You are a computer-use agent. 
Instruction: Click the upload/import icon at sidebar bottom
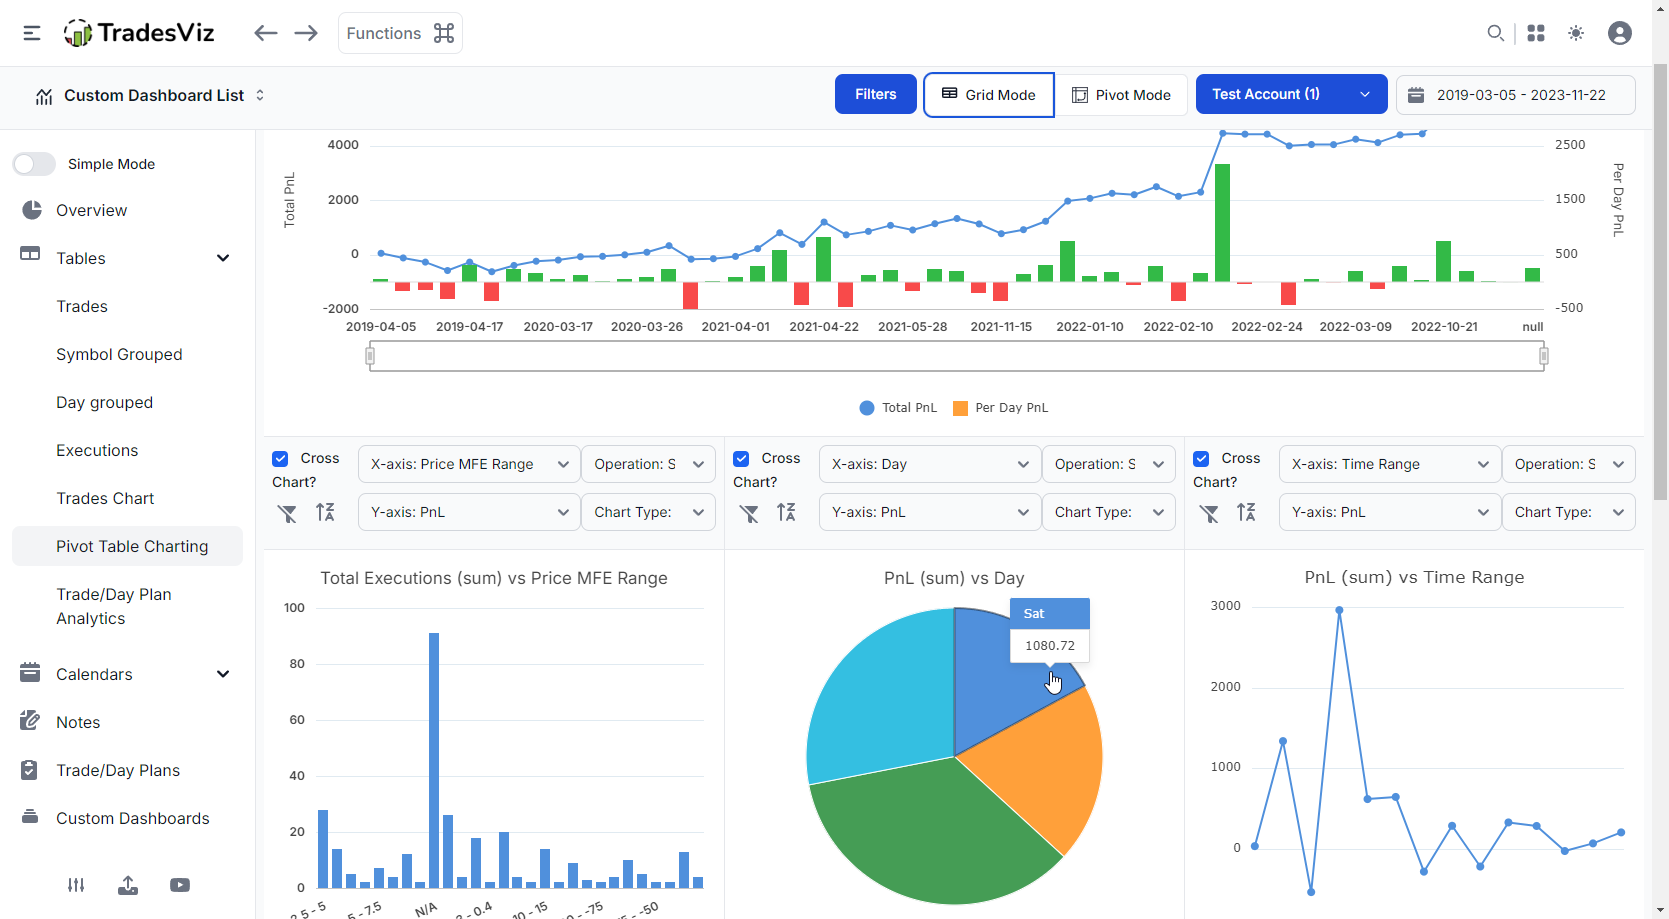point(128,885)
